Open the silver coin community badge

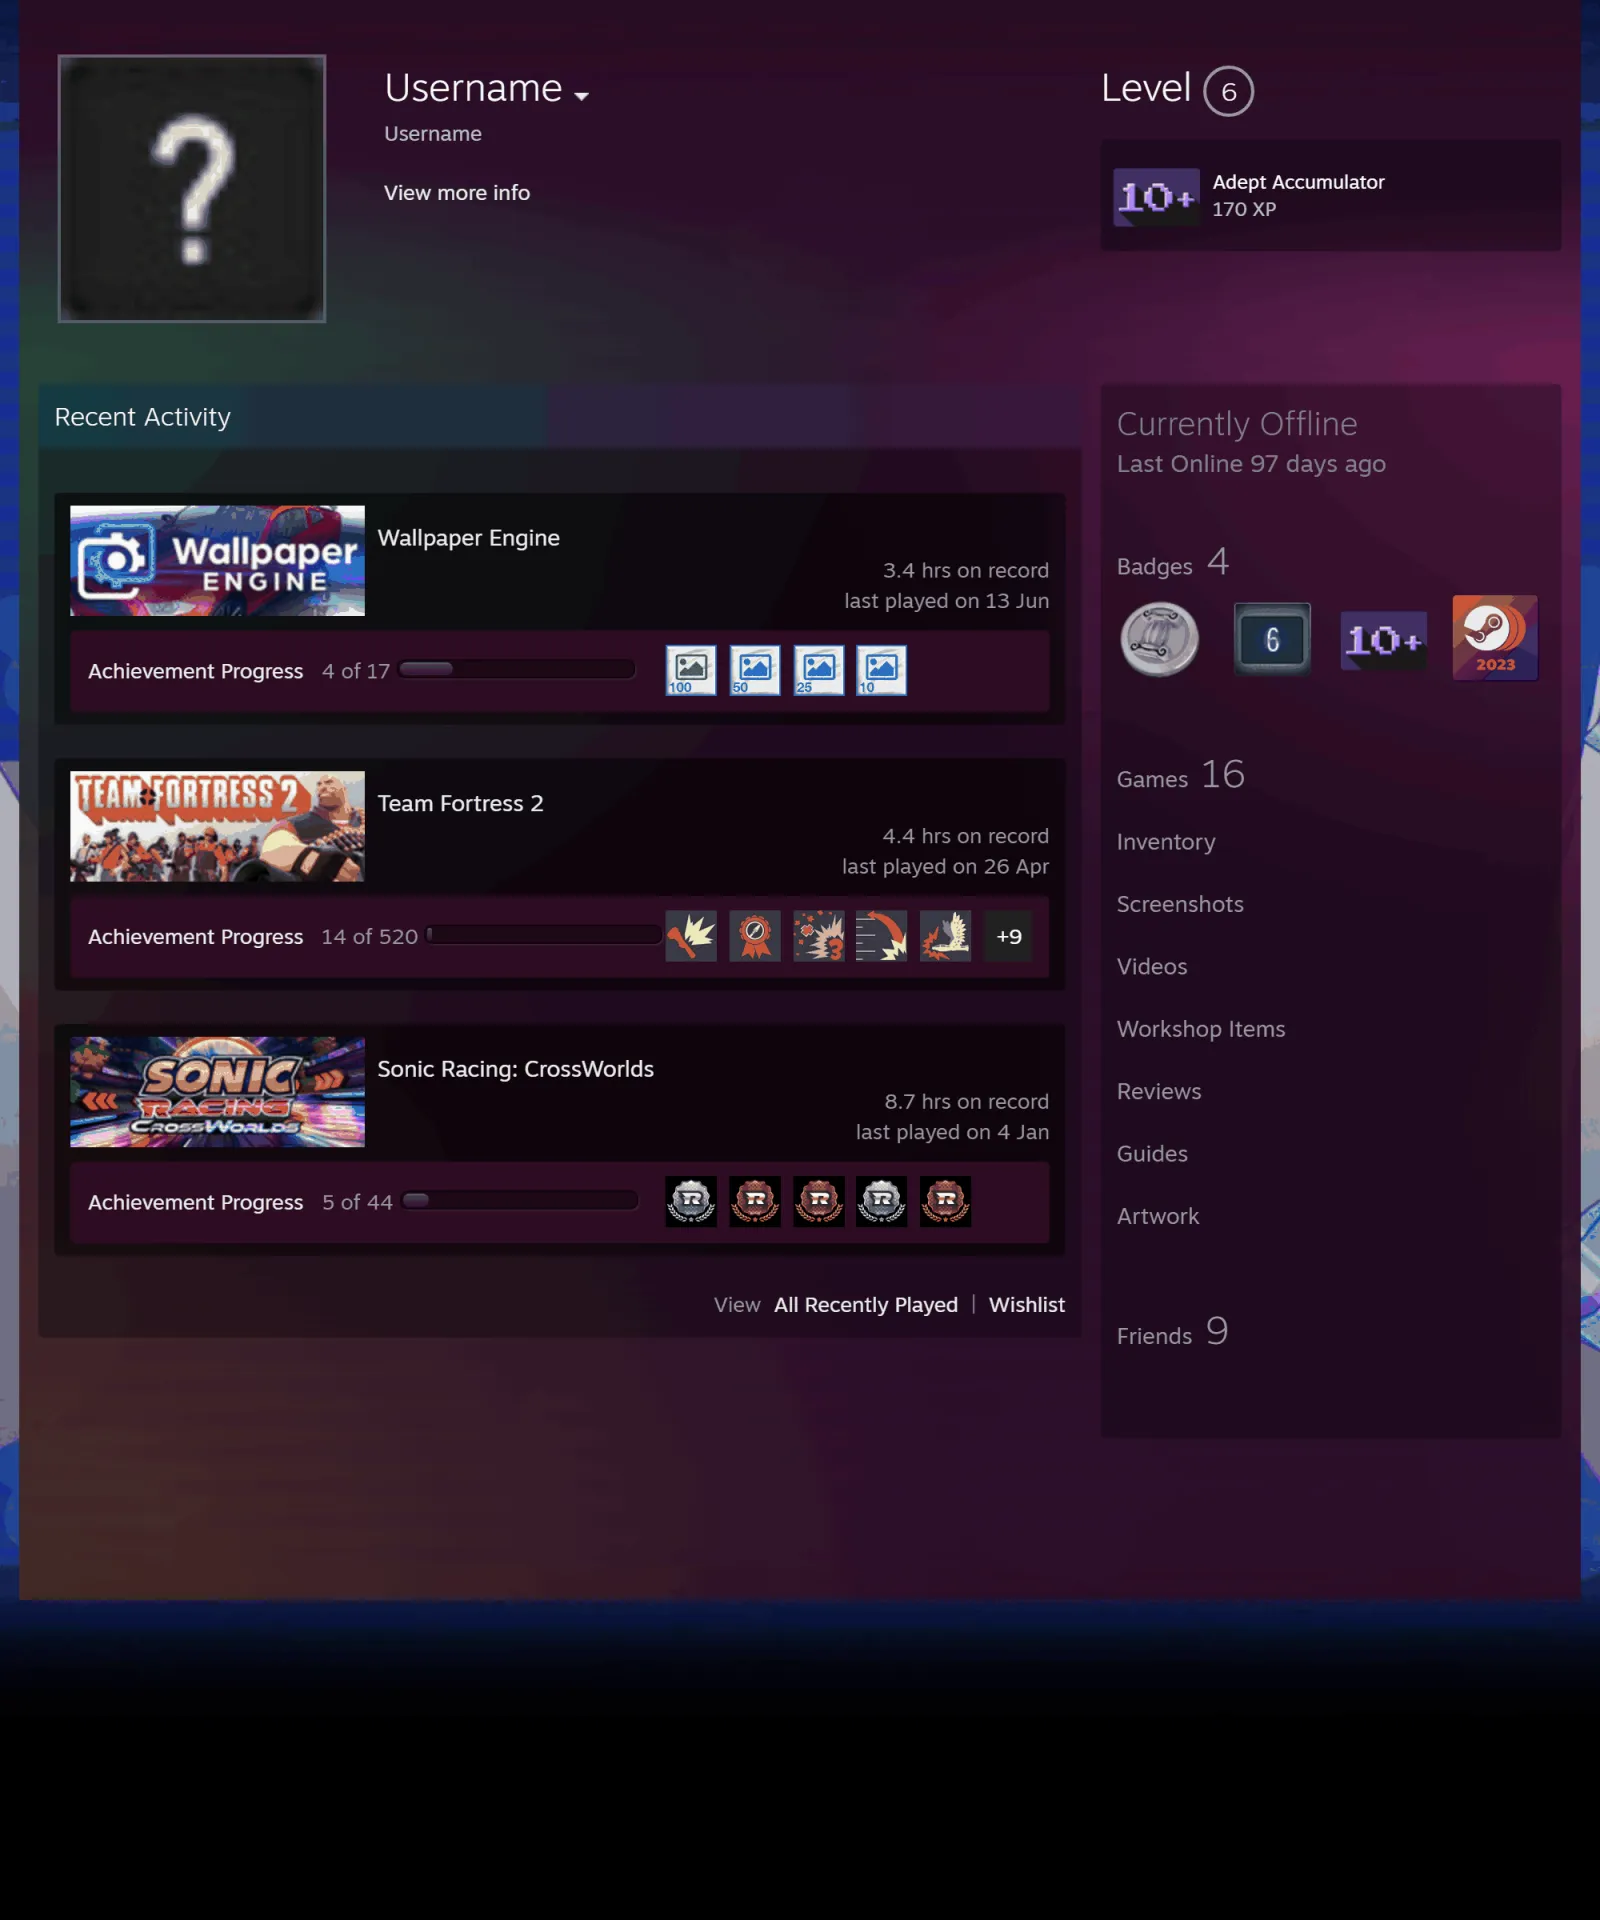pyautogui.click(x=1160, y=639)
